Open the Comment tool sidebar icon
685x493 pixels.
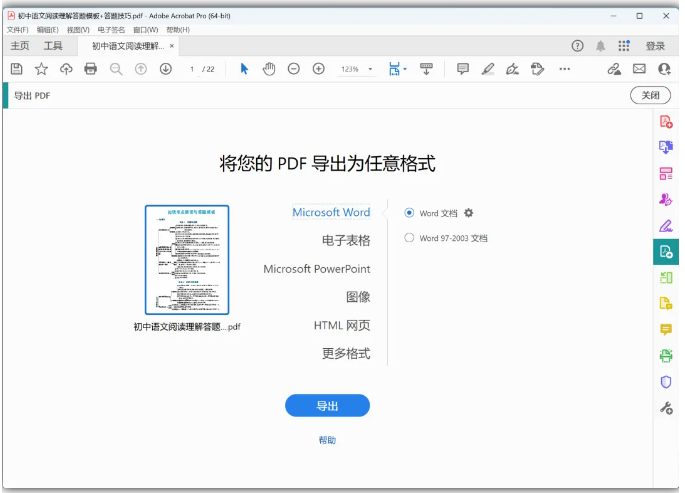(x=666, y=329)
